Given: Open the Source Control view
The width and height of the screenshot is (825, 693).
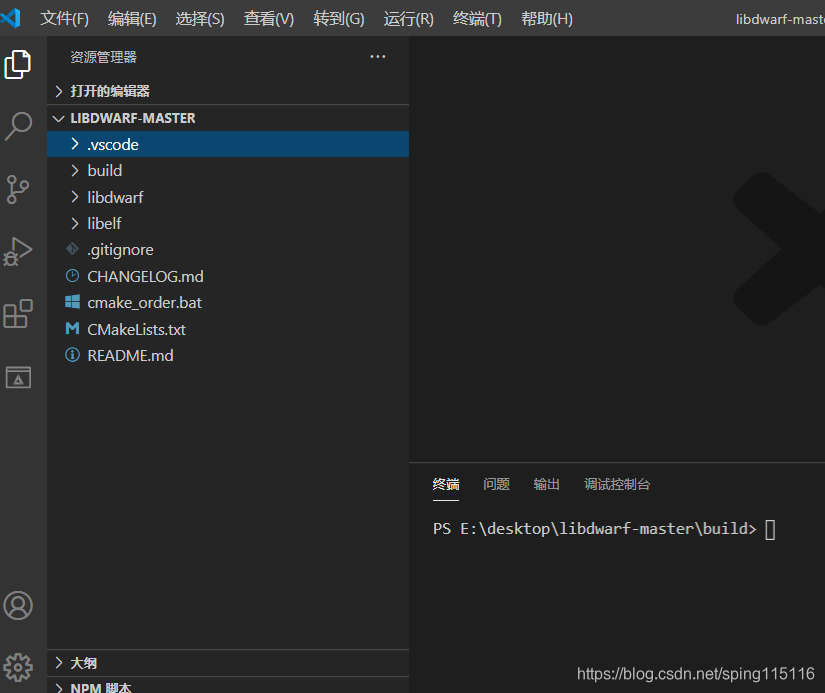Looking at the screenshot, I should (x=17, y=189).
